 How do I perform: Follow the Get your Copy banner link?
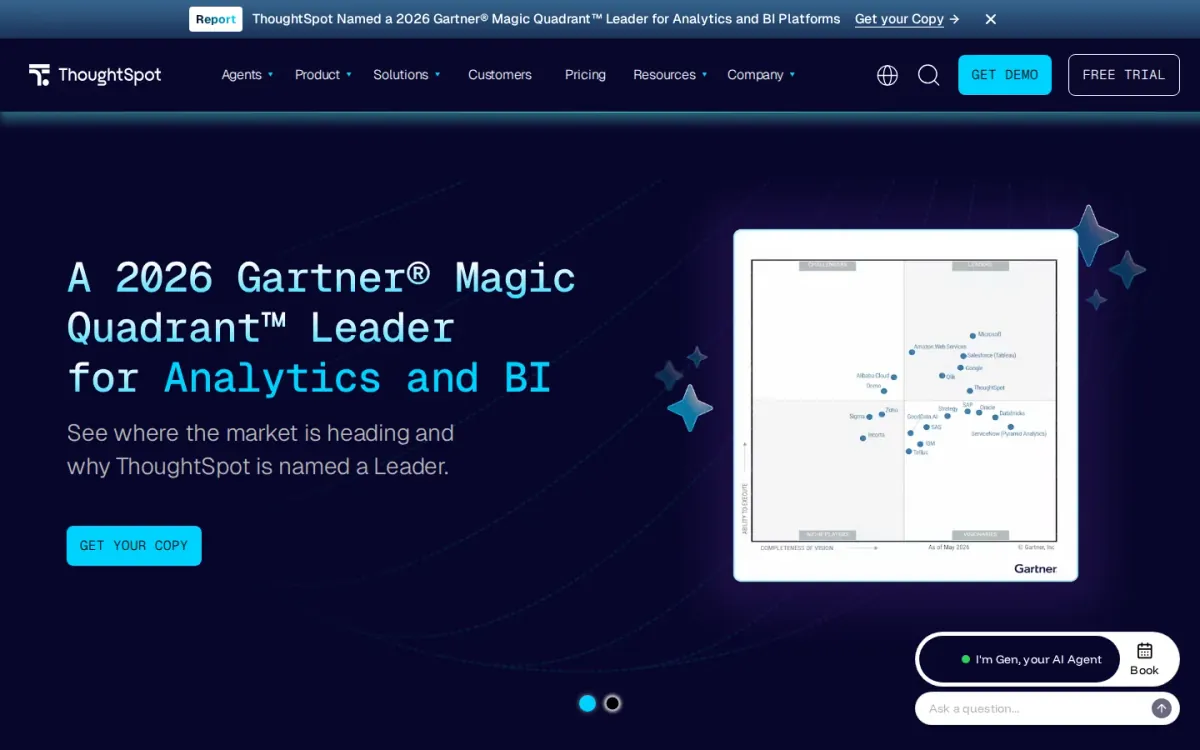coord(907,19)
